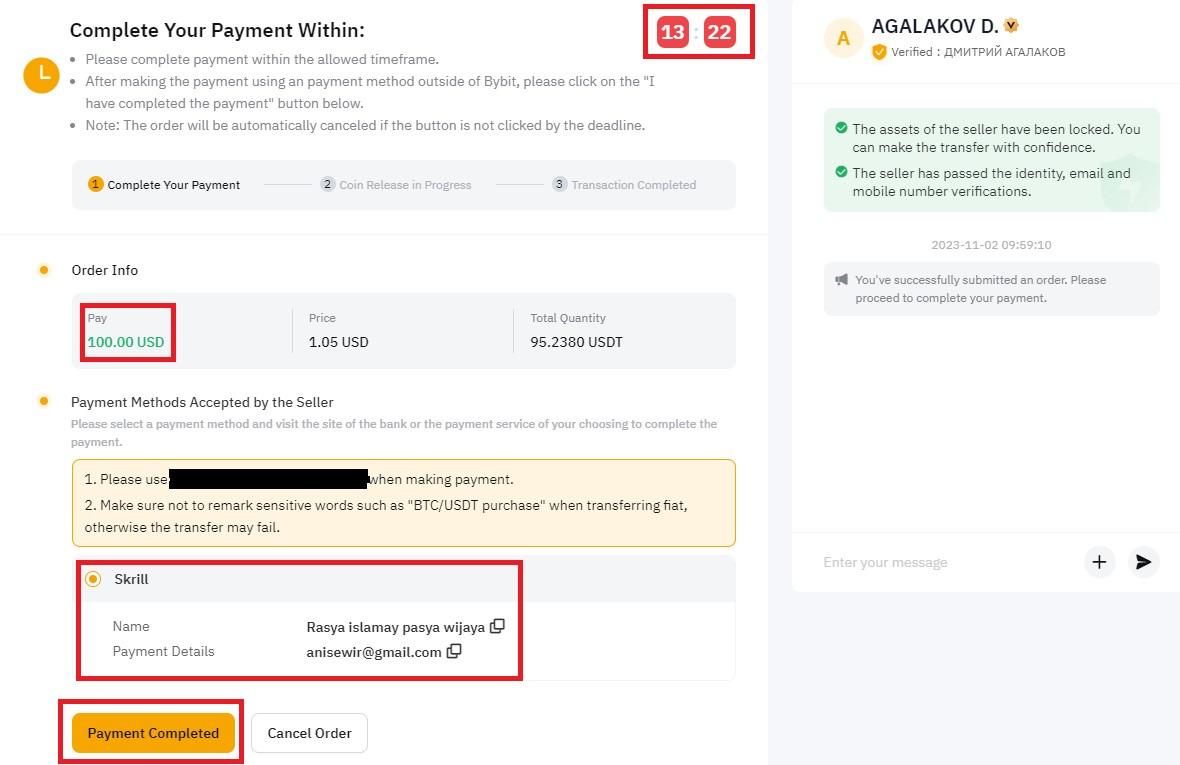
Task: Click the countdown minutes timer box
Action: pos(673,32)
